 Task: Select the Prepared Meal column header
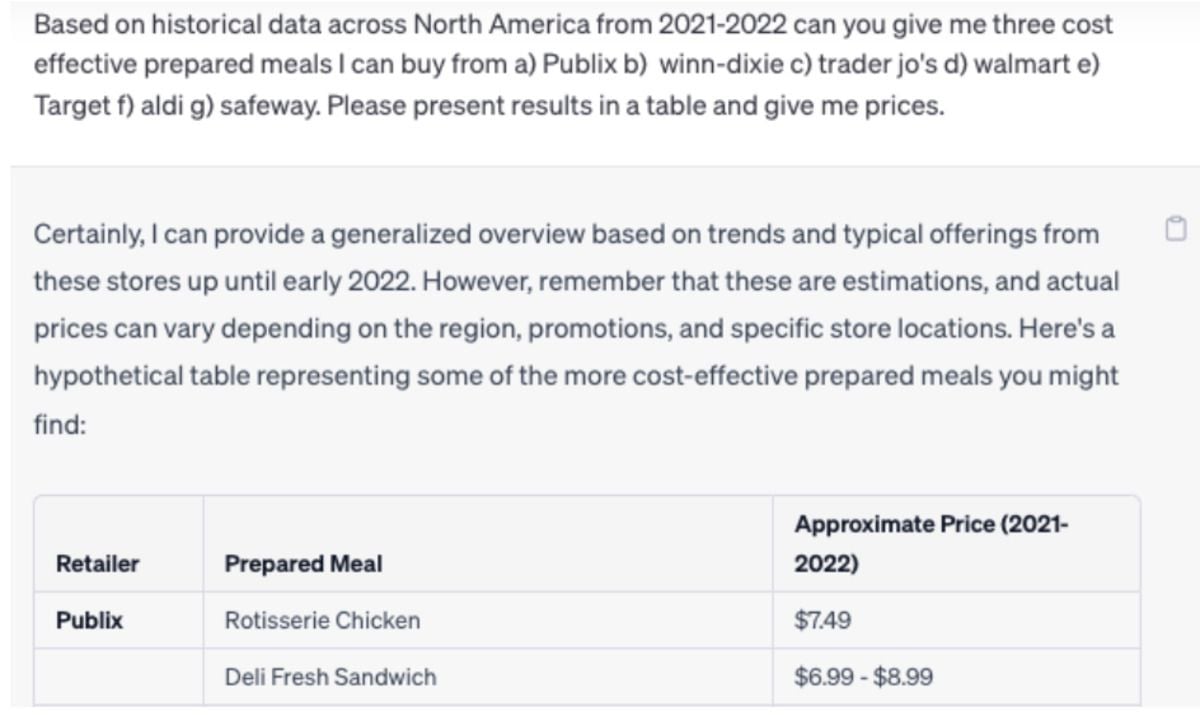tap(303, 564)
